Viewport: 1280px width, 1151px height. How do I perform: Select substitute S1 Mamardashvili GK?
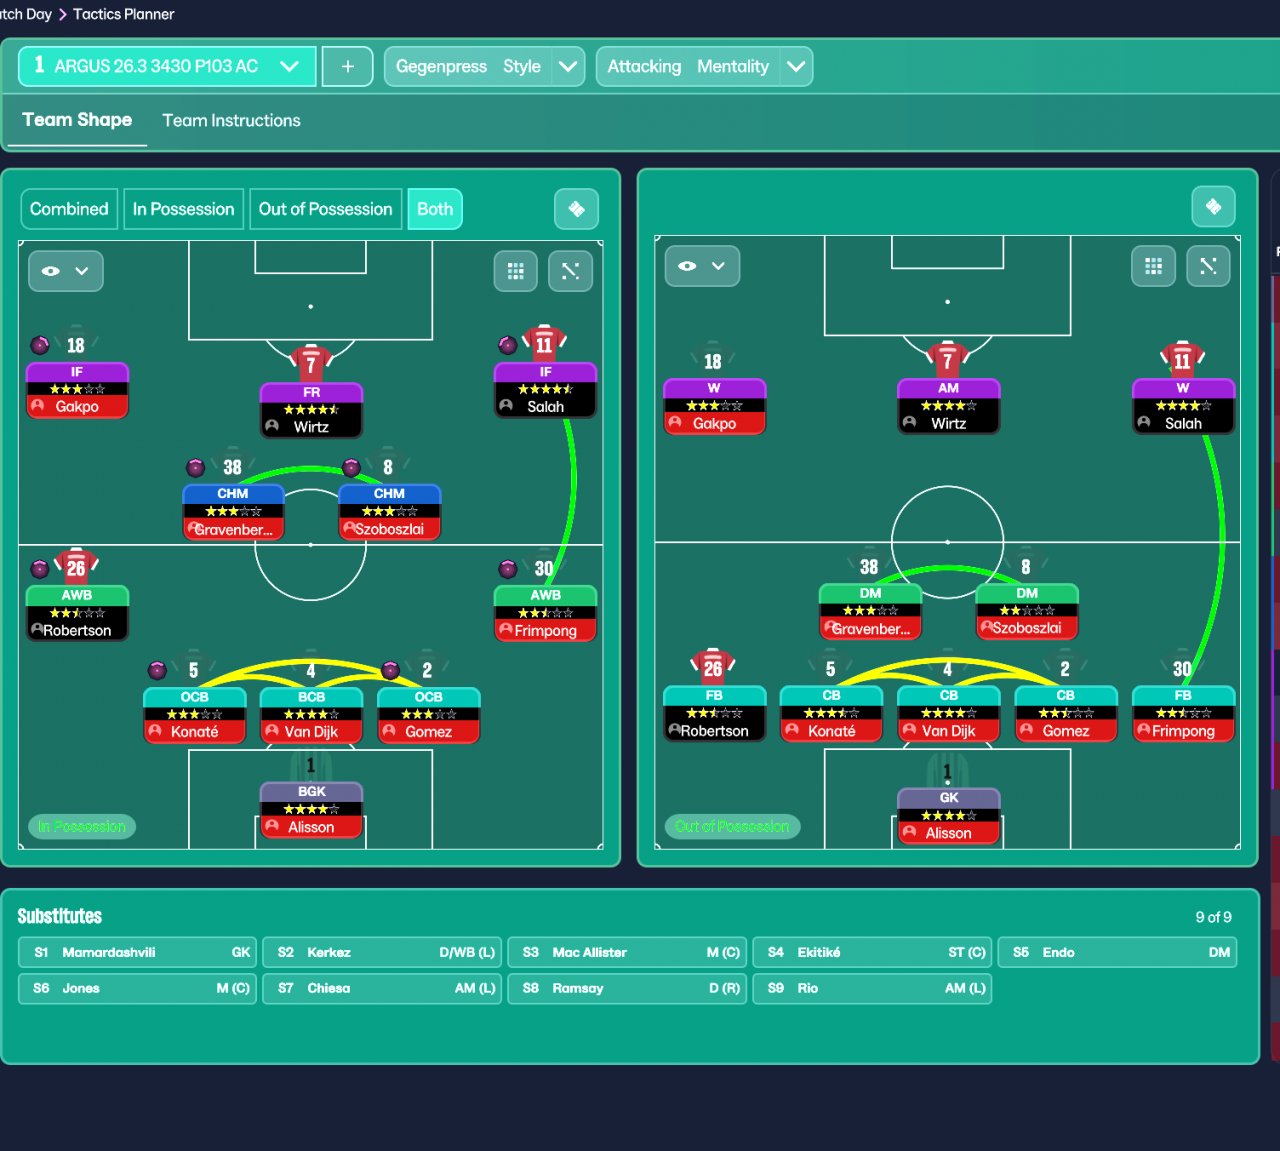click(138, 952)
